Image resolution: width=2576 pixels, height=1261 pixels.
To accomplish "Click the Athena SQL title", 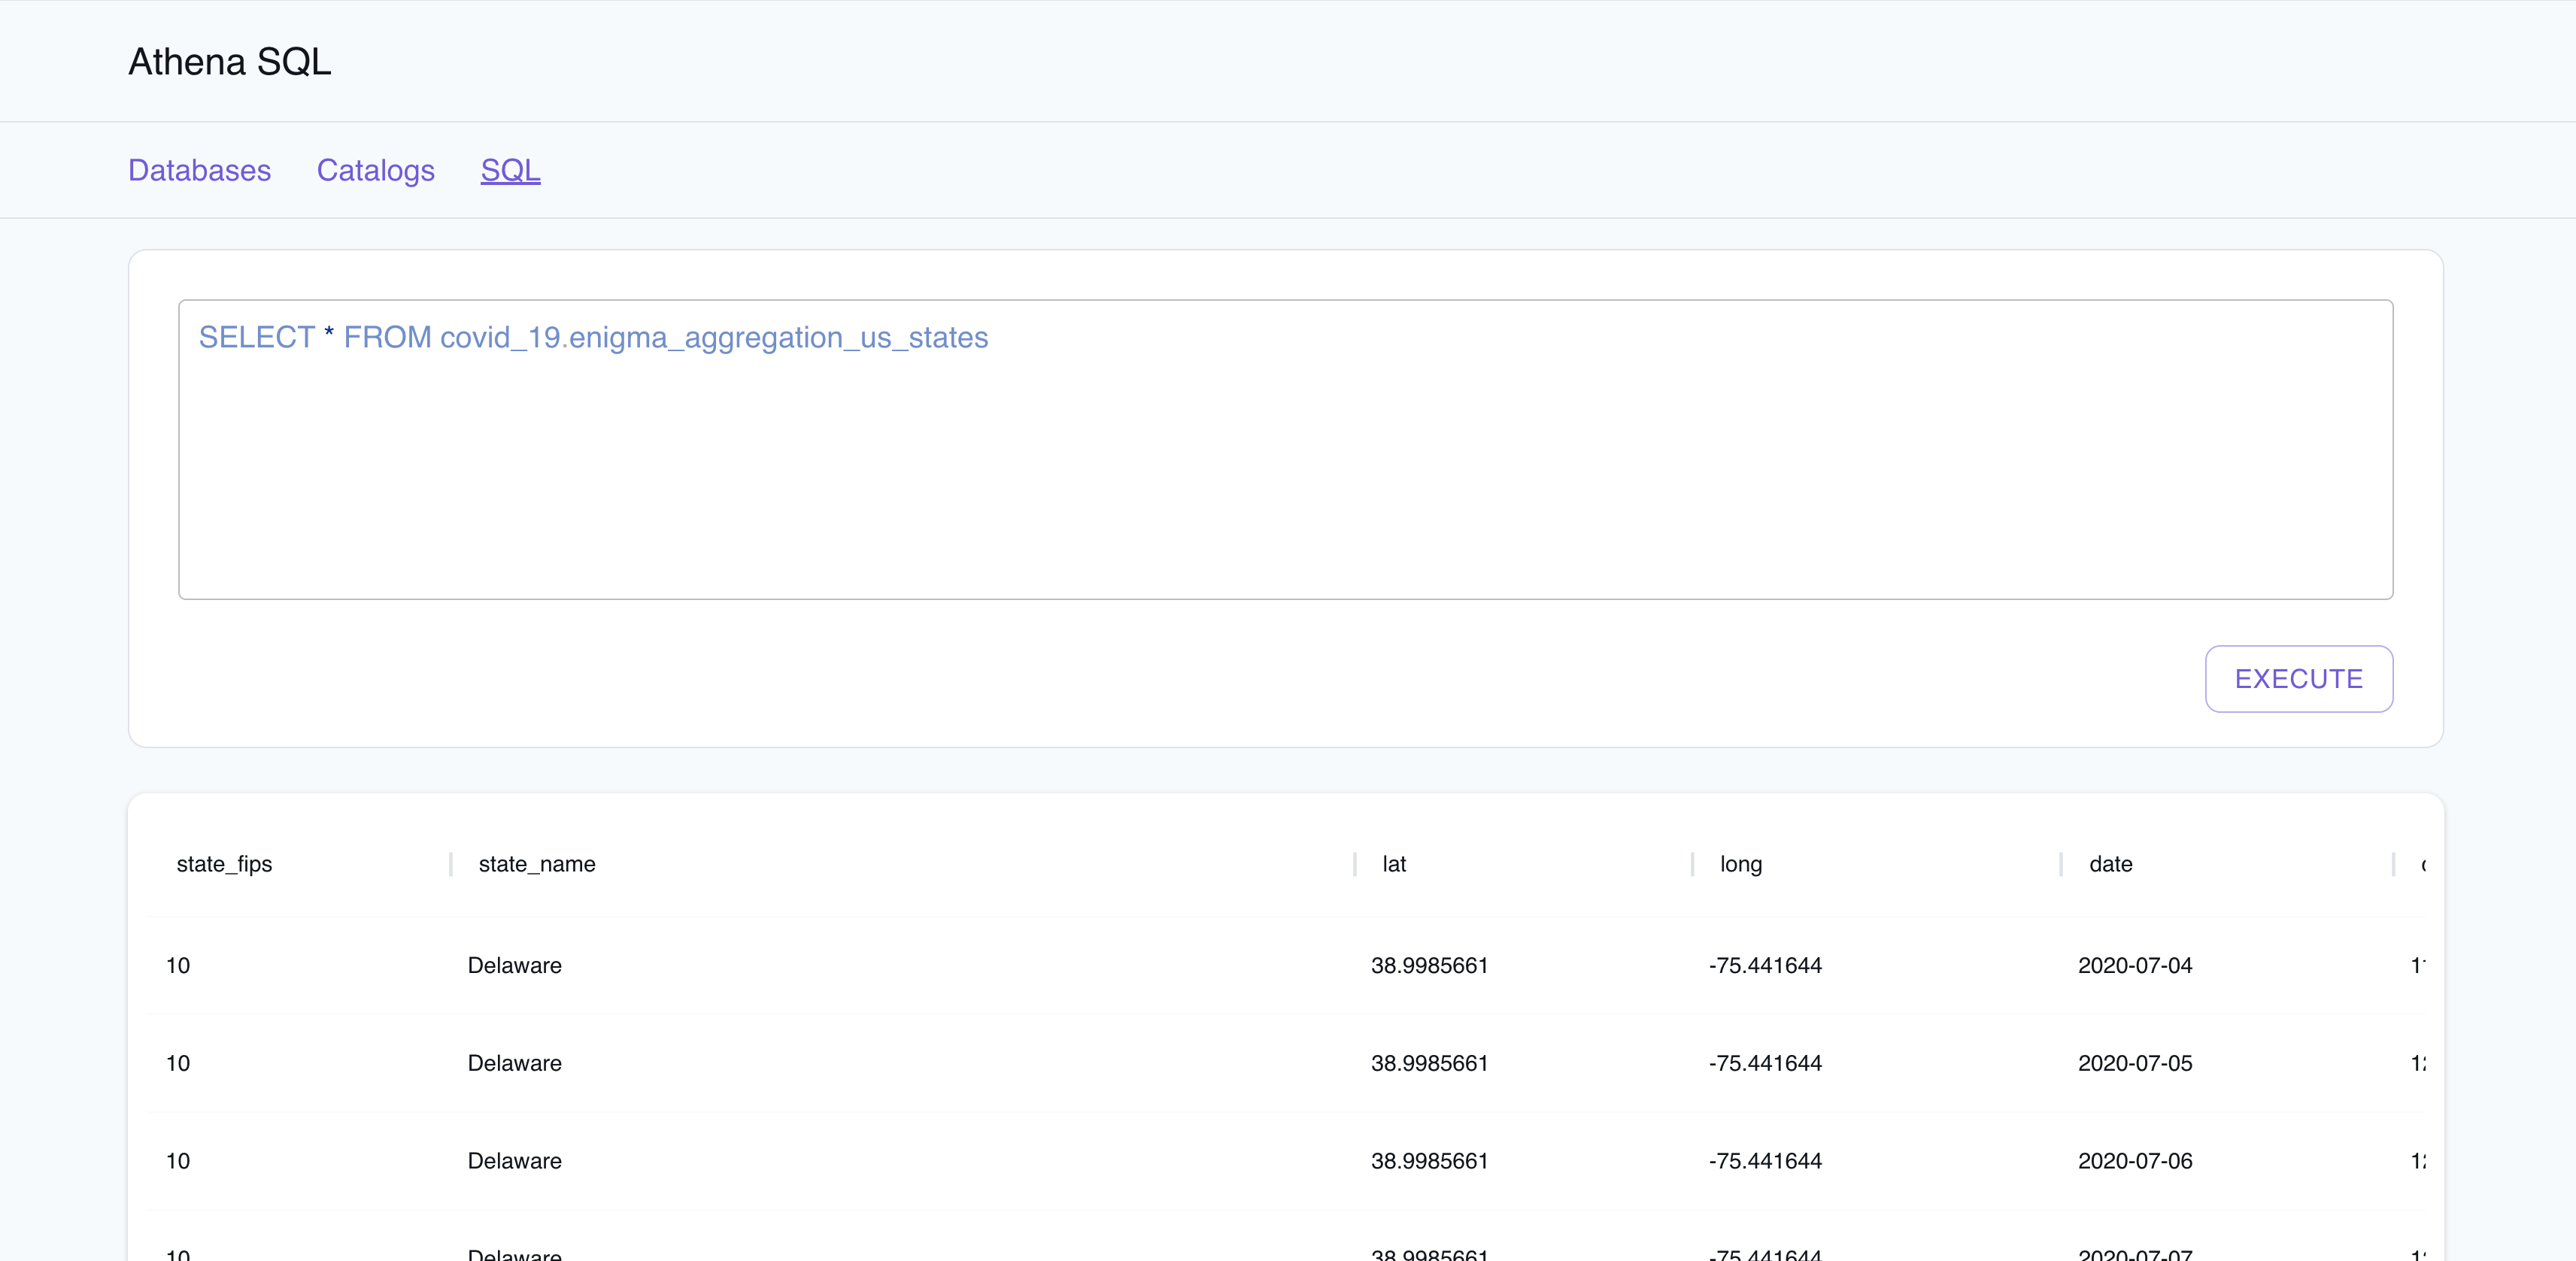I will (x=229, y=62).
